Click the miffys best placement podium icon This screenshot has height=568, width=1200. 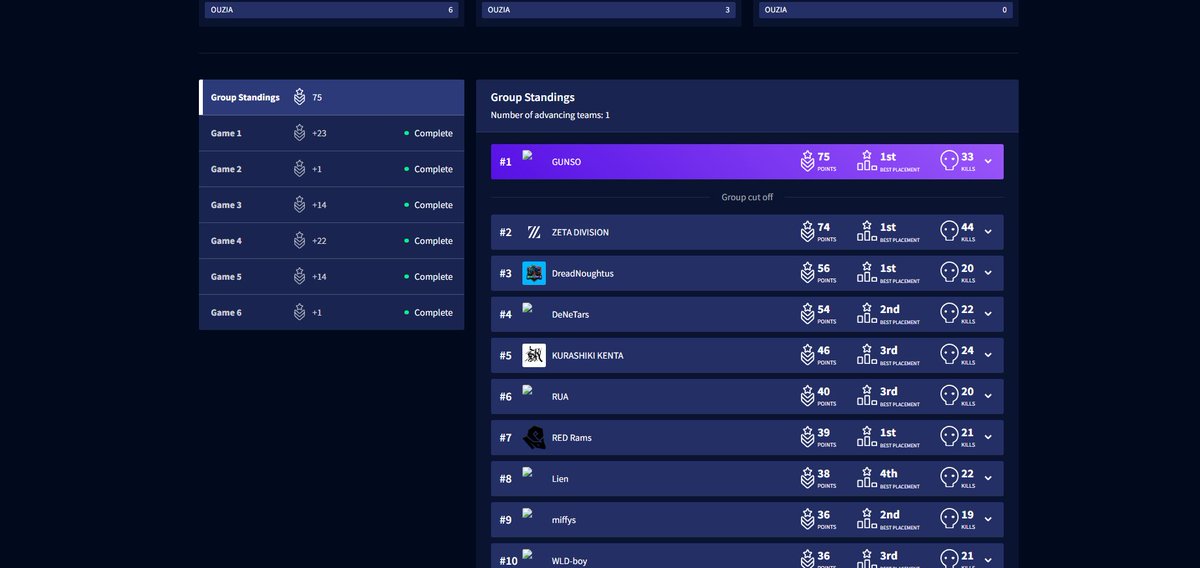867,519
